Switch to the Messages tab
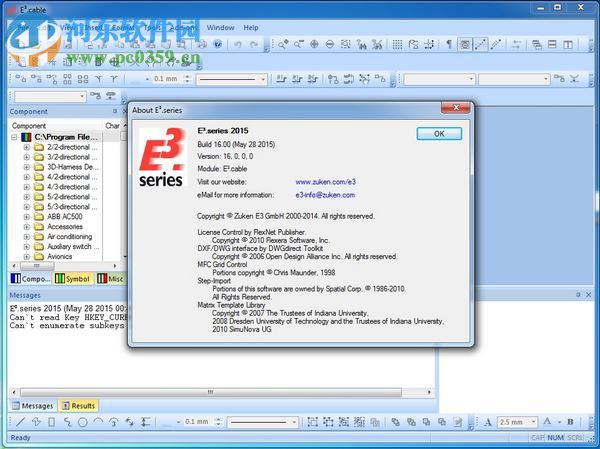The height and width of the screenshot is (449, 600). pos(33,406)
